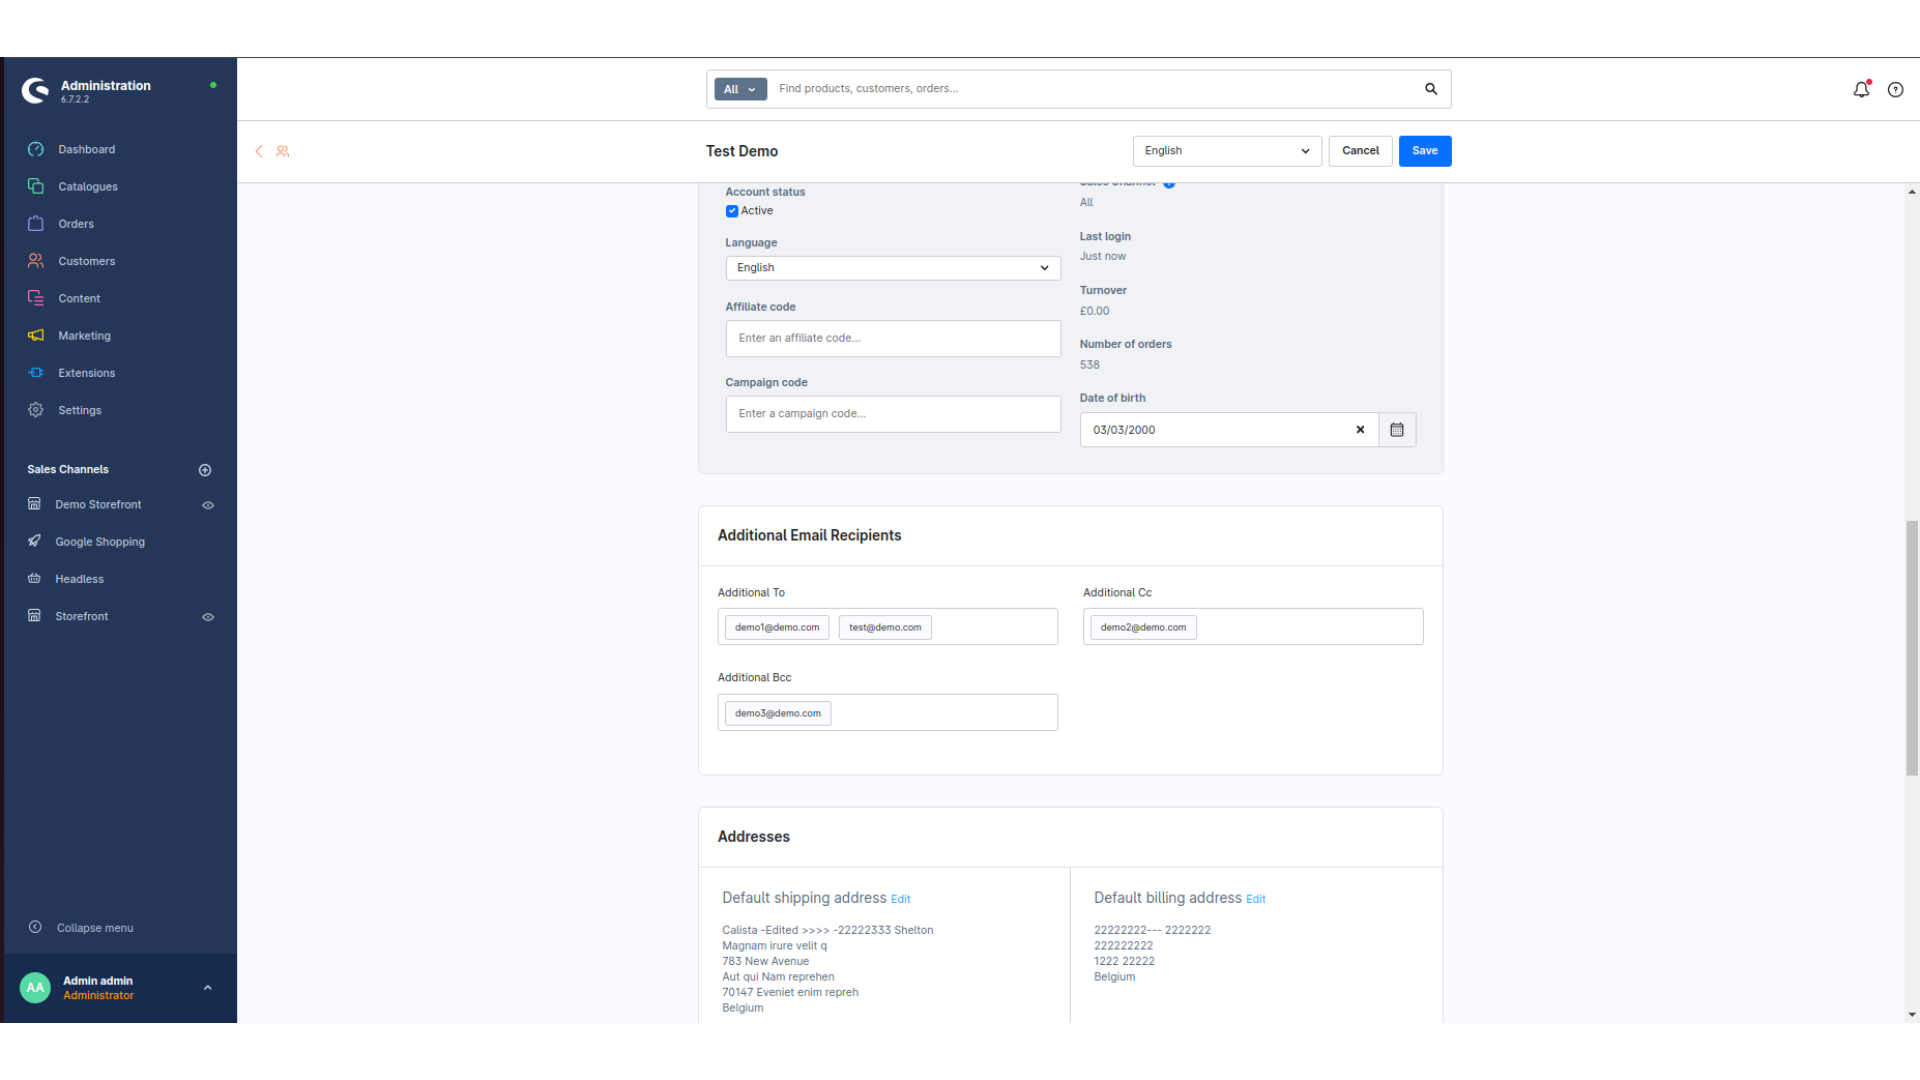1920x1080 pixels.
Task: Expand the Admin admin user menu
Action: tap(208, 988)
